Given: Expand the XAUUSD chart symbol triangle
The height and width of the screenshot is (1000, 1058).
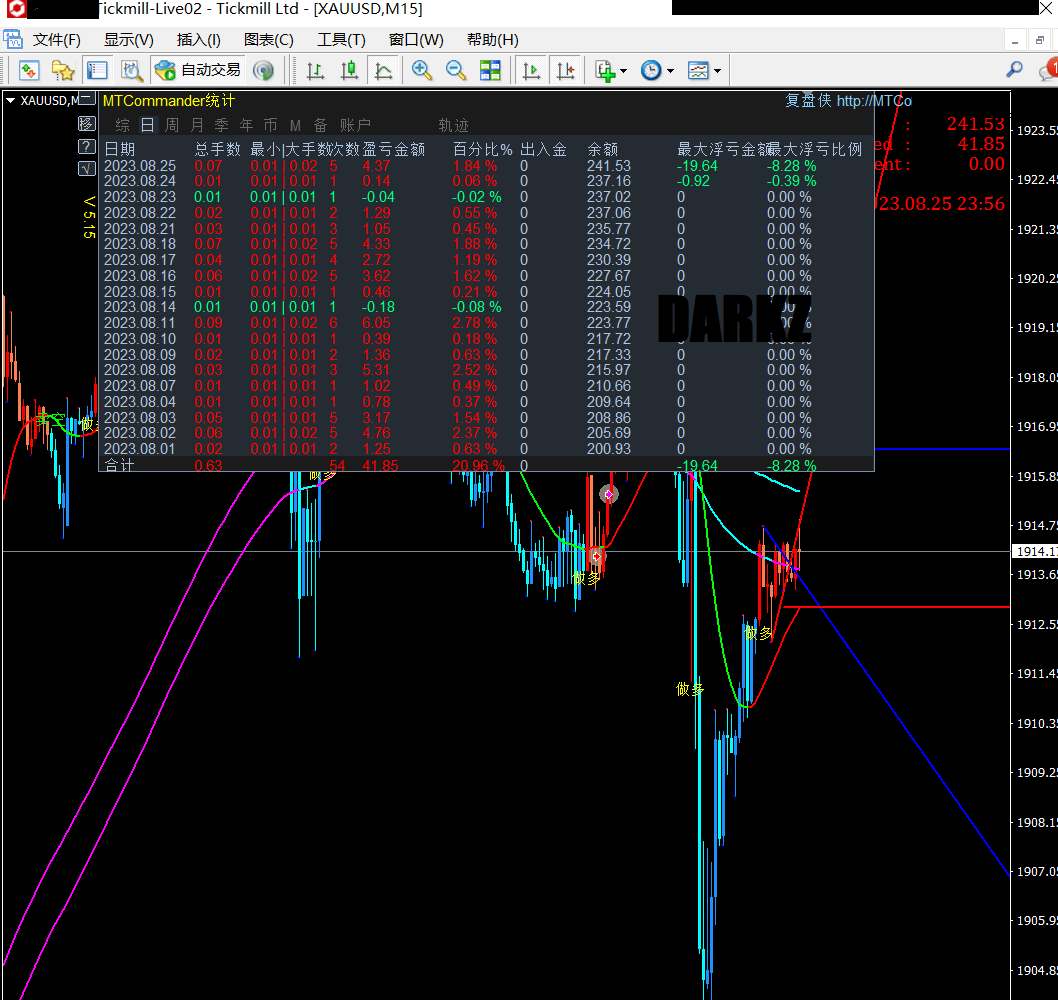Looking at the screenshot, I should click(10, 101).
